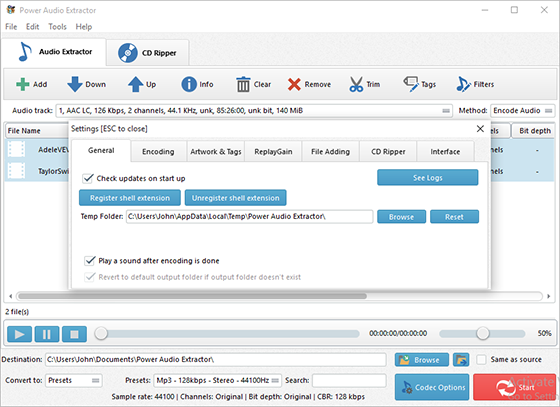The image size is (560, 407).
Task: Click the Bit depth column header
Action: click(535, 131)
